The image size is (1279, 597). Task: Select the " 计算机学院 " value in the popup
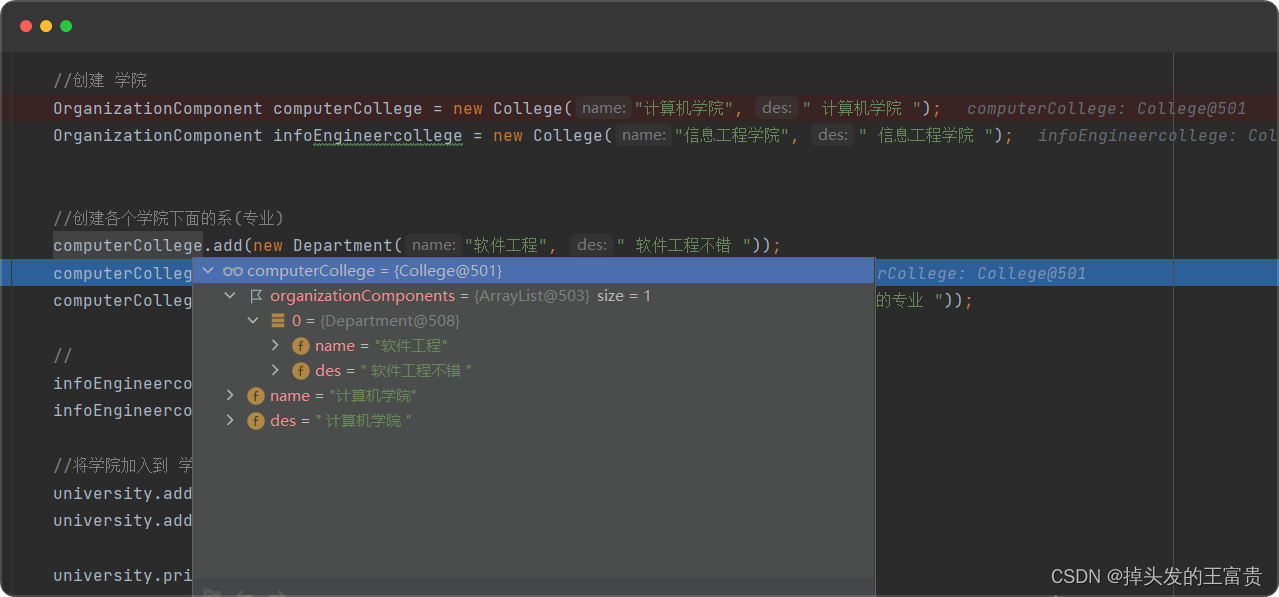(x=363, y=421)
